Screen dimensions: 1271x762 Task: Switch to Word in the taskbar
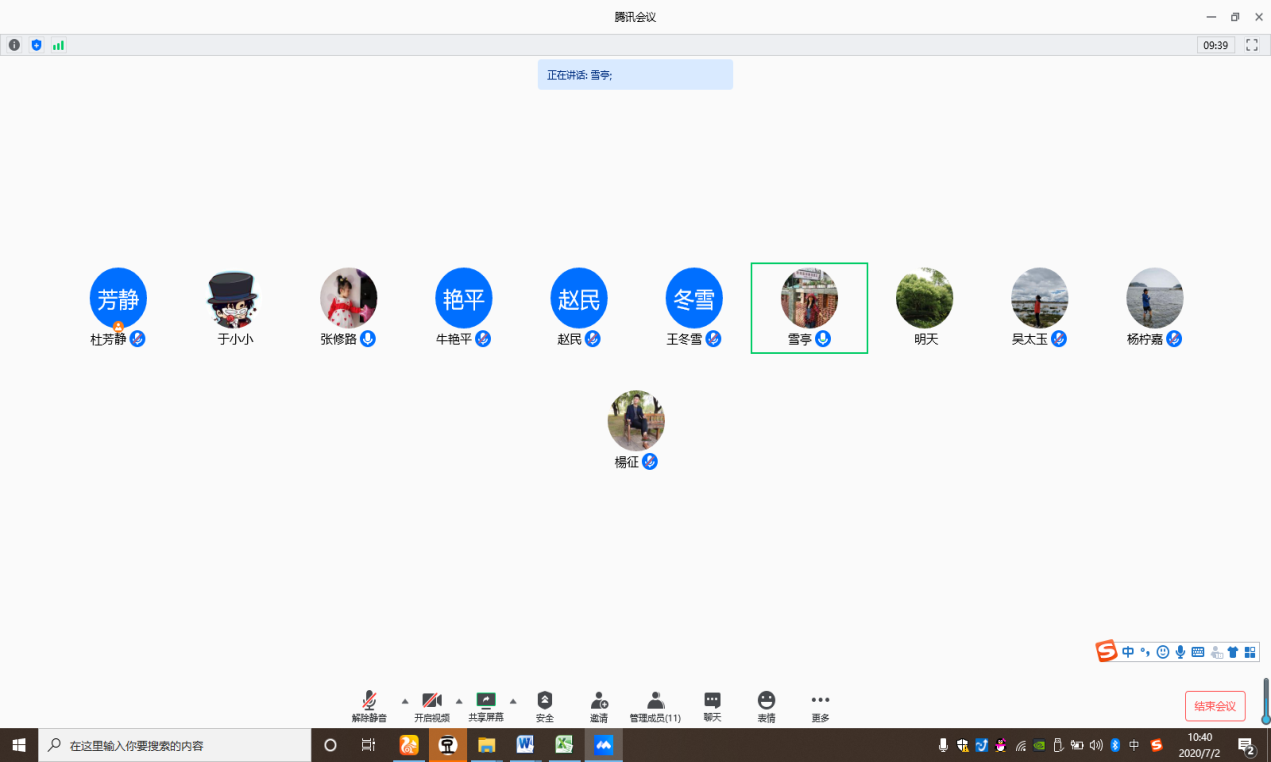(526, 745)
